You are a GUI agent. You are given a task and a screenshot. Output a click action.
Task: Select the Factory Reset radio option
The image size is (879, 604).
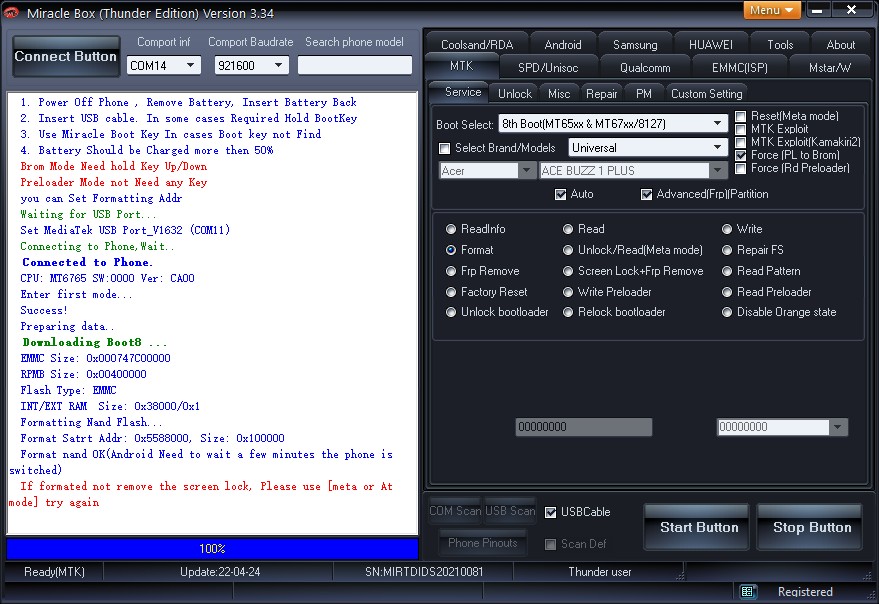point(451,292)
